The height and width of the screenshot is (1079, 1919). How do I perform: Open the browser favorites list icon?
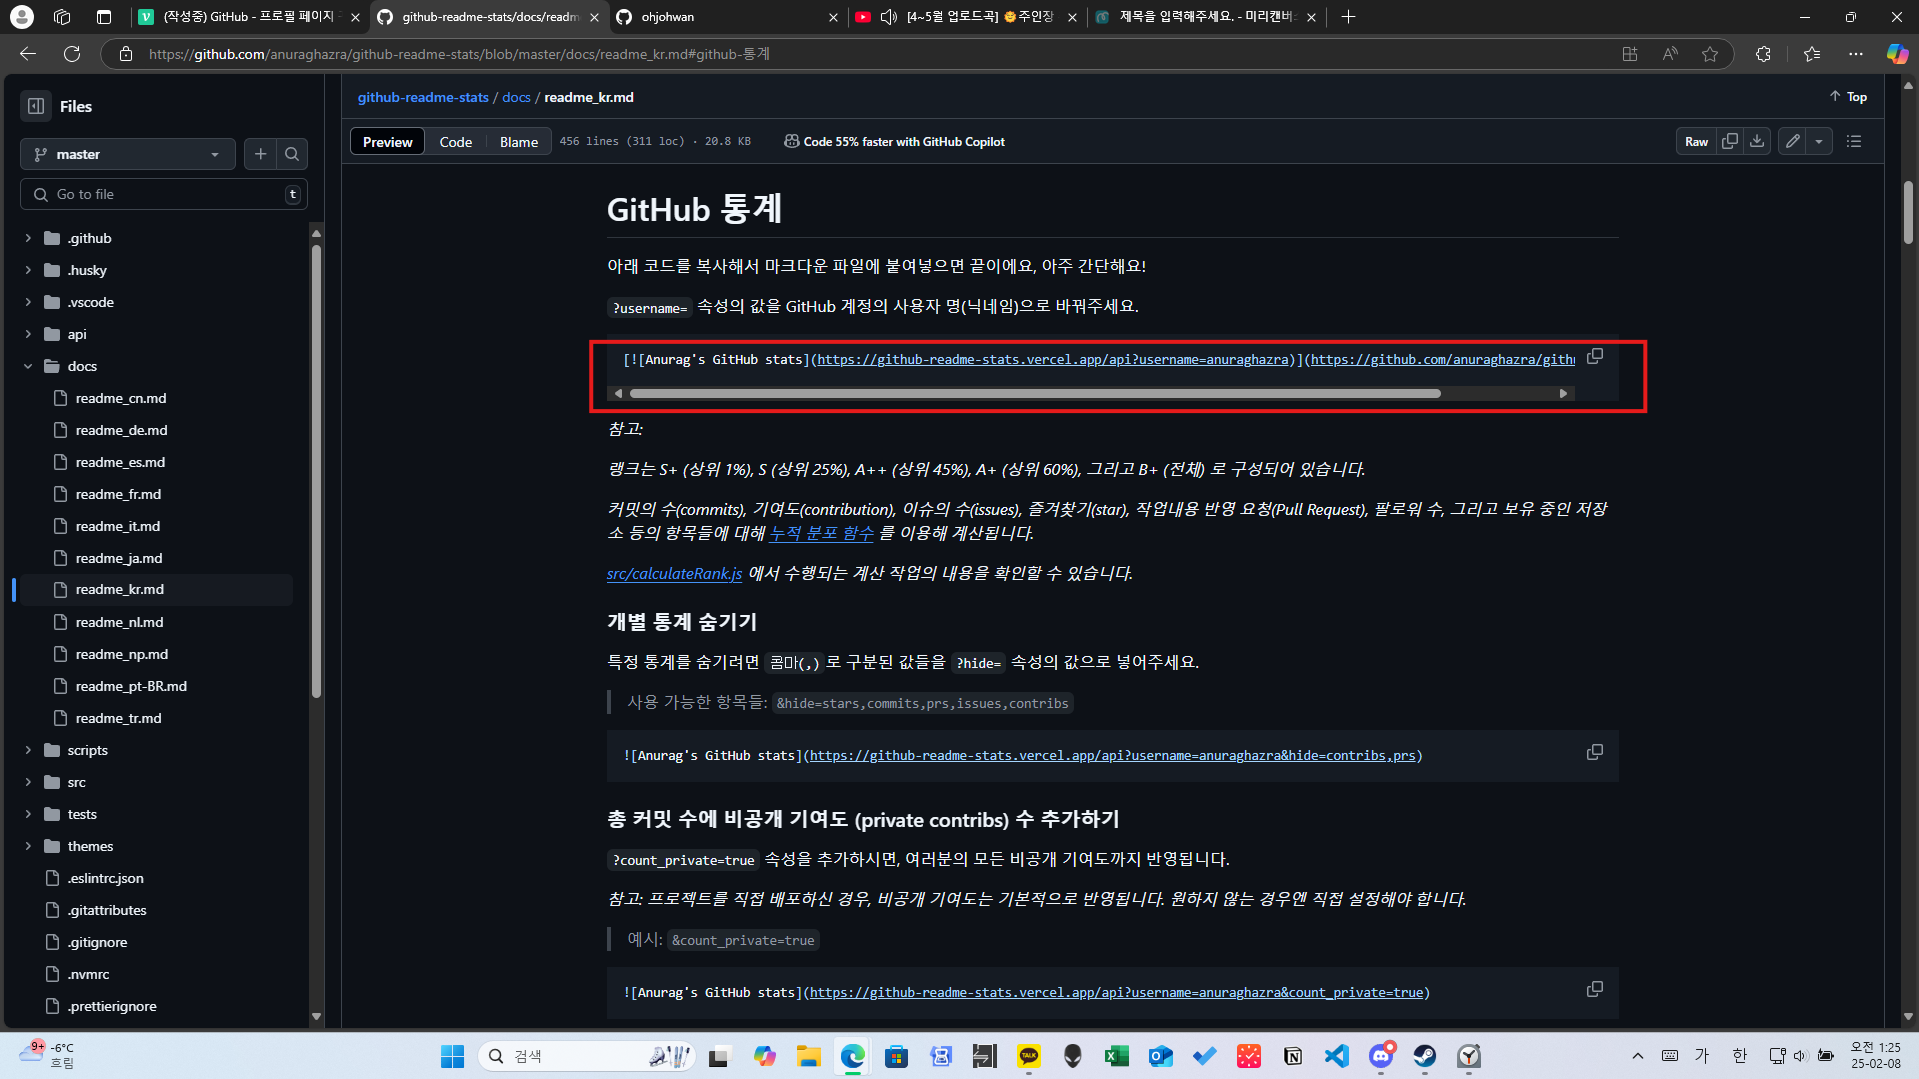click(1812, 54)
